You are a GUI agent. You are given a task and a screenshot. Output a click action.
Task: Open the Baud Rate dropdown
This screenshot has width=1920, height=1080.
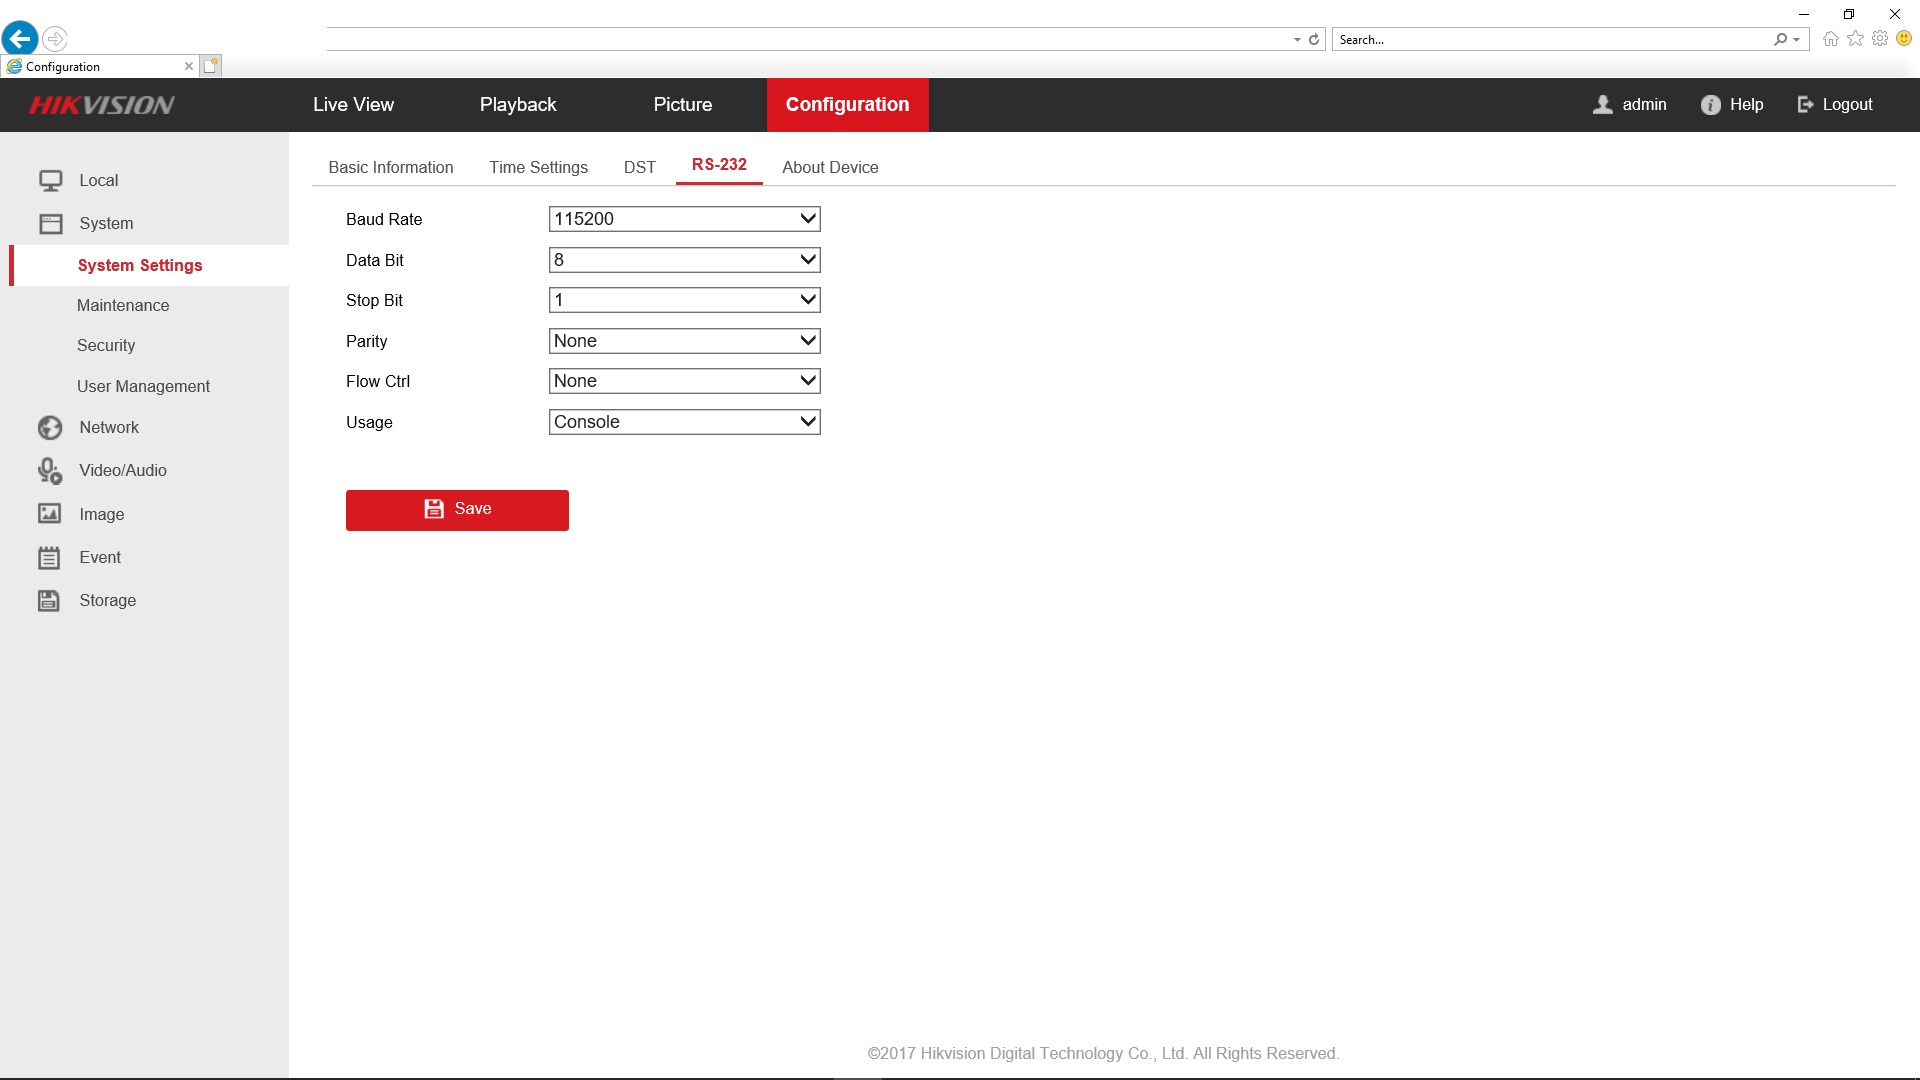tap(684, 219)
